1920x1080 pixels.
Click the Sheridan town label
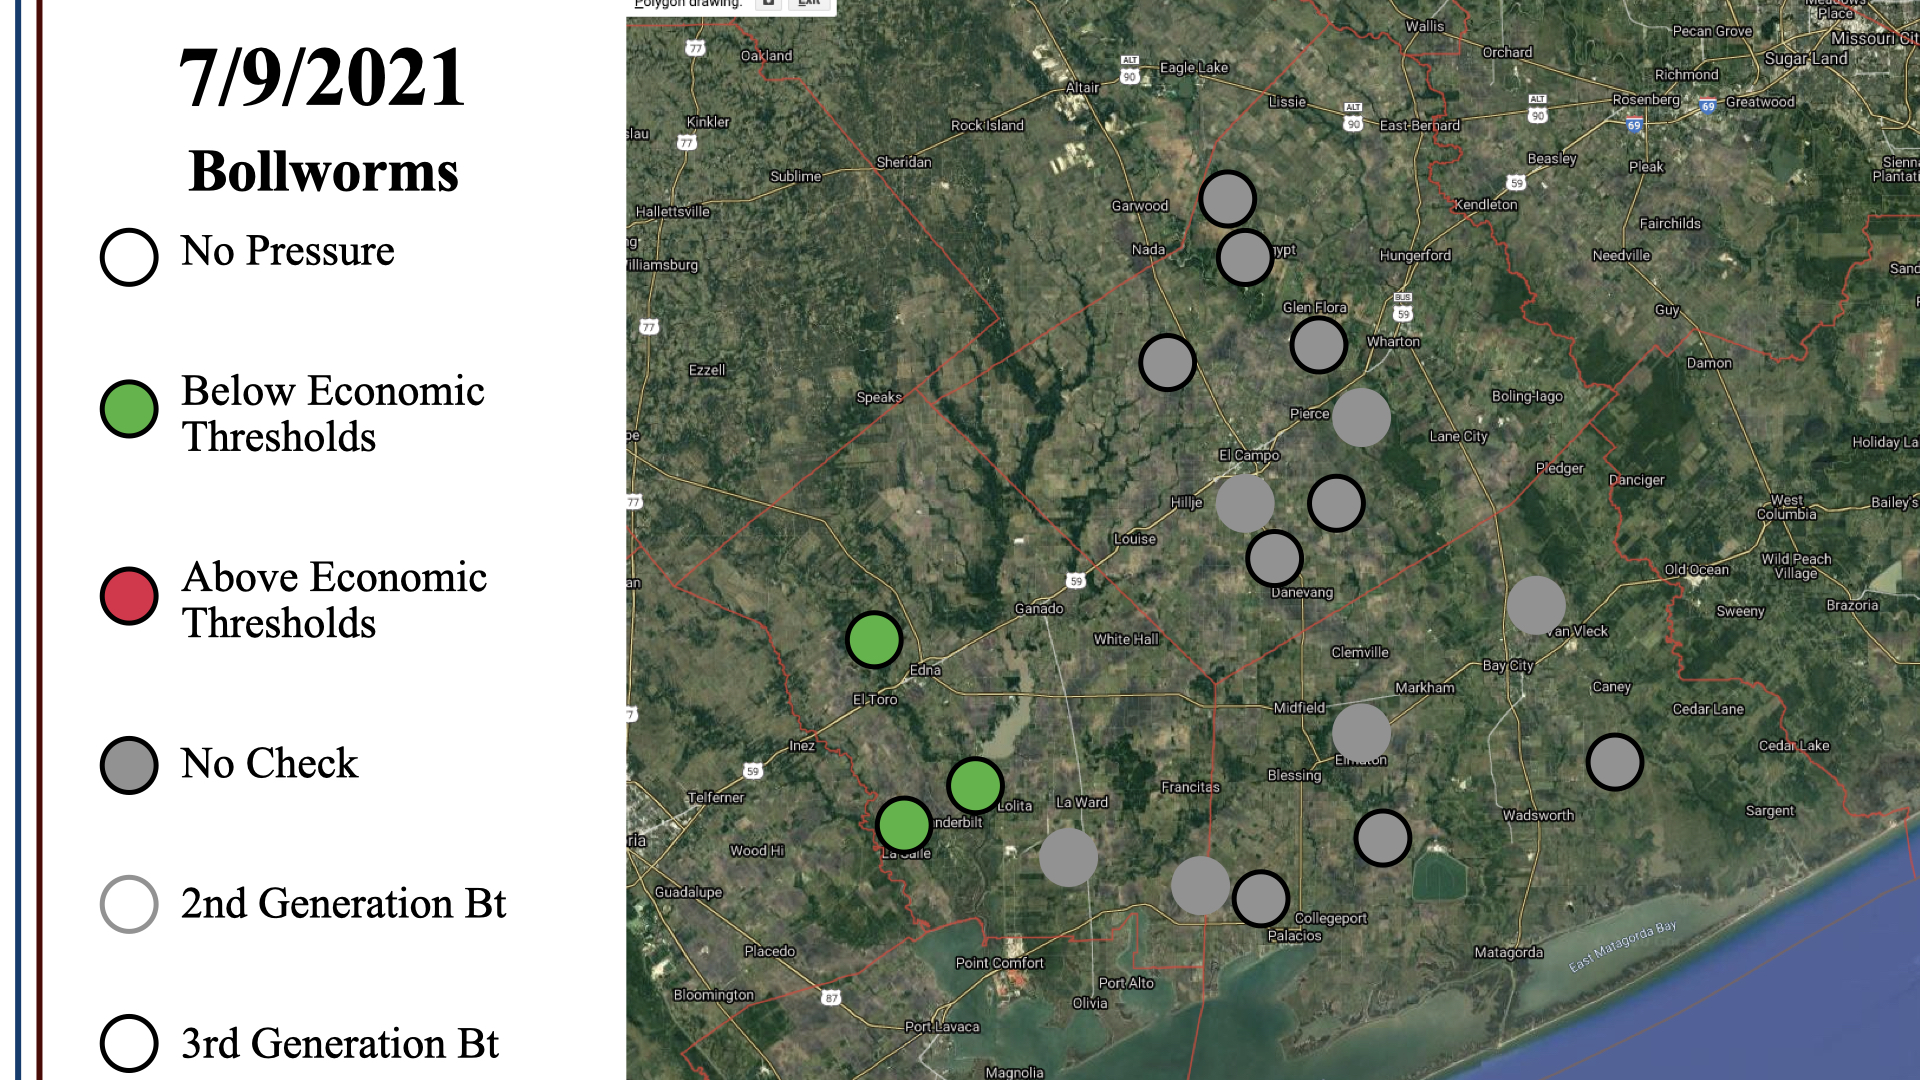(903, 163)
